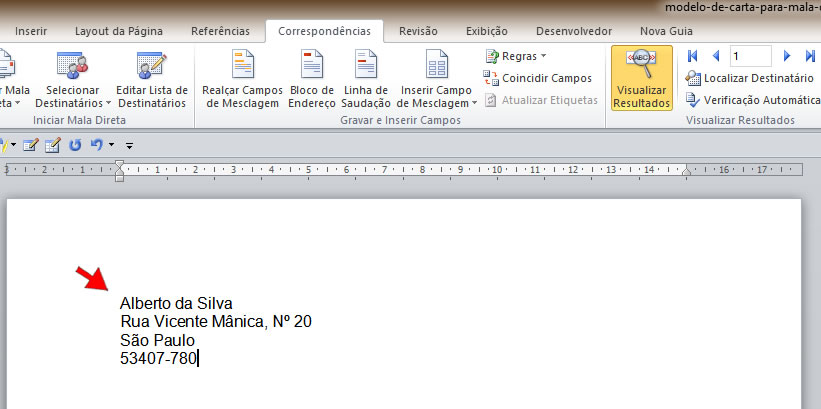Screen dimensions: 821x409
Task: Select Correspondências tab
Action: pos(324,31)
